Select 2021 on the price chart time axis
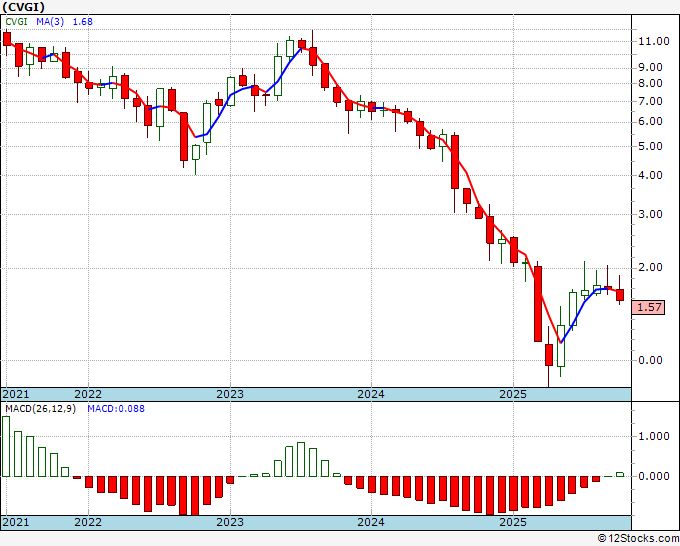The width and height of the screenshot is (680, 546). [15, 394]
